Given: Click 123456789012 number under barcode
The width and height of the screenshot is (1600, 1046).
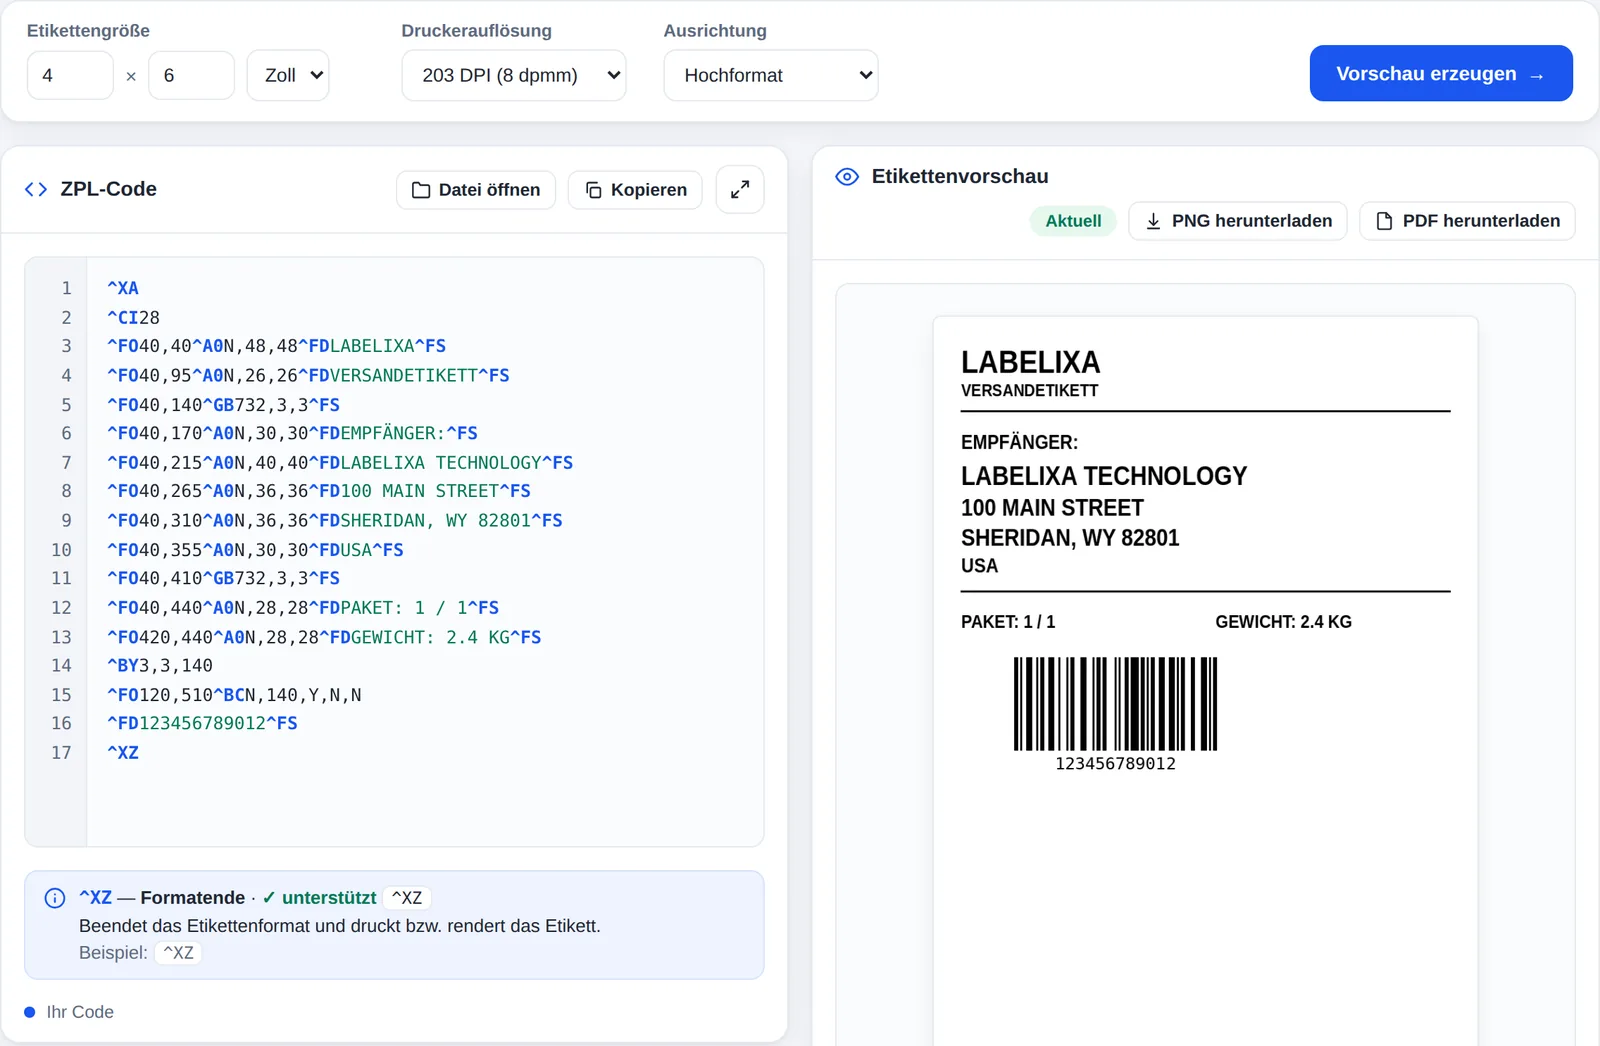Looking at the screenshot, I should tap(1115, 764).
